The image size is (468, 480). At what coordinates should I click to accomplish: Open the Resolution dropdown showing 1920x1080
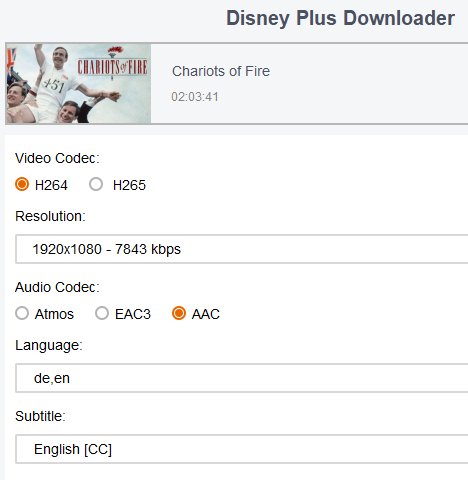coord(242,249)
